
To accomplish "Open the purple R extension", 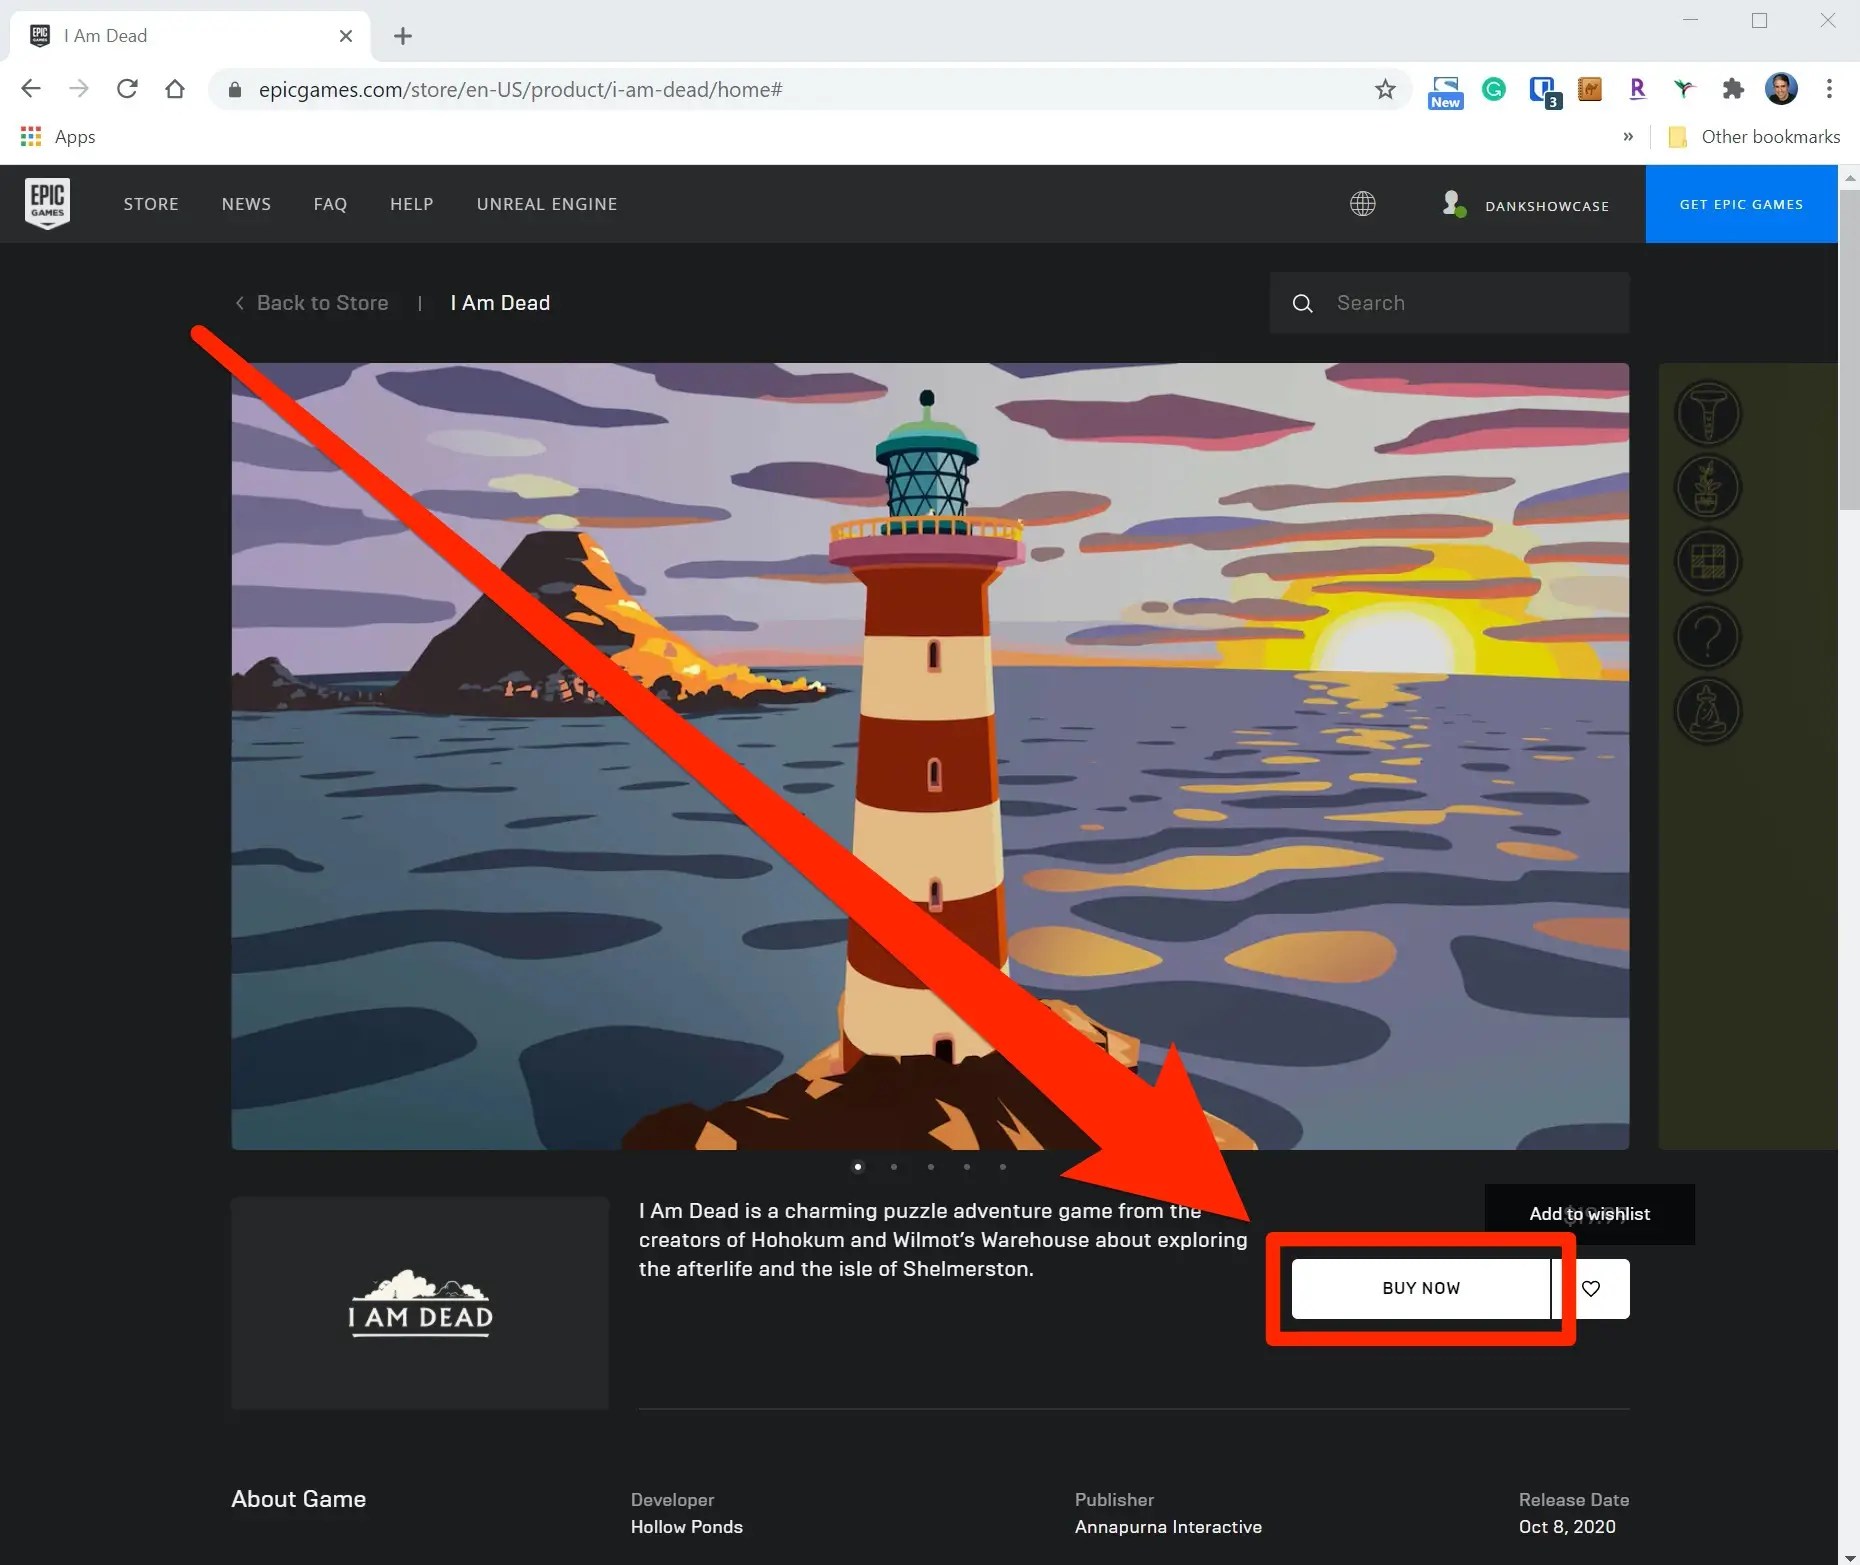I will pos(1637,89).
